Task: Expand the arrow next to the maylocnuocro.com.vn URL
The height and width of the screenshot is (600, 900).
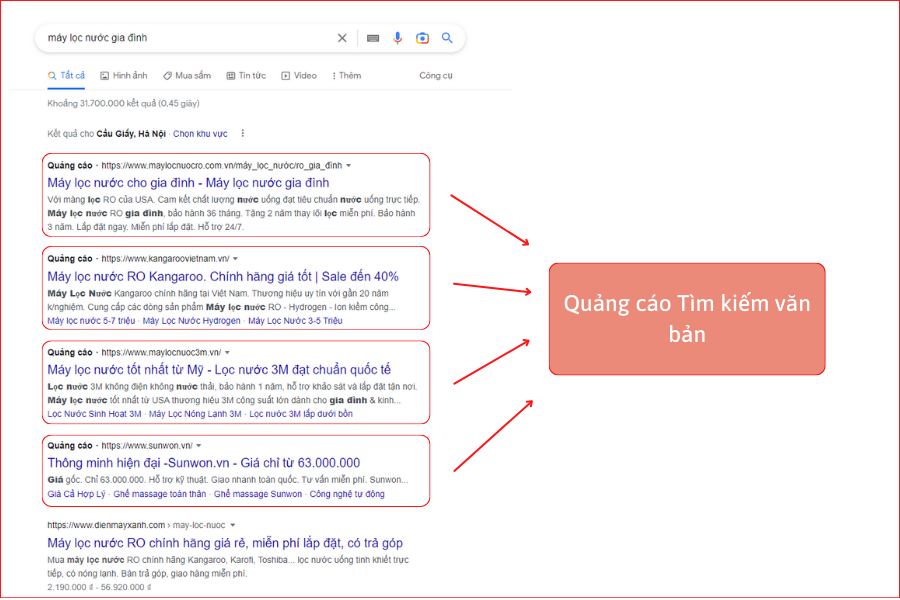Action: (348, 166)
